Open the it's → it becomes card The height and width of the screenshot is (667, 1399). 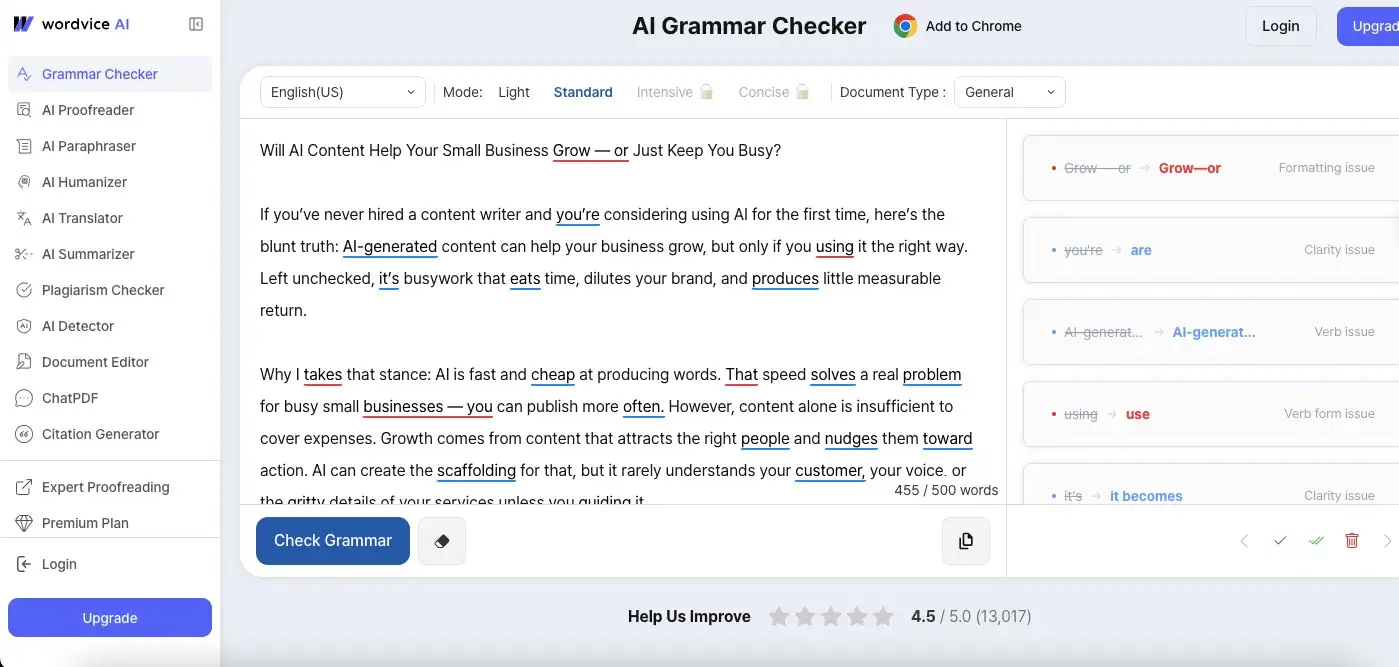[1211, 485]
